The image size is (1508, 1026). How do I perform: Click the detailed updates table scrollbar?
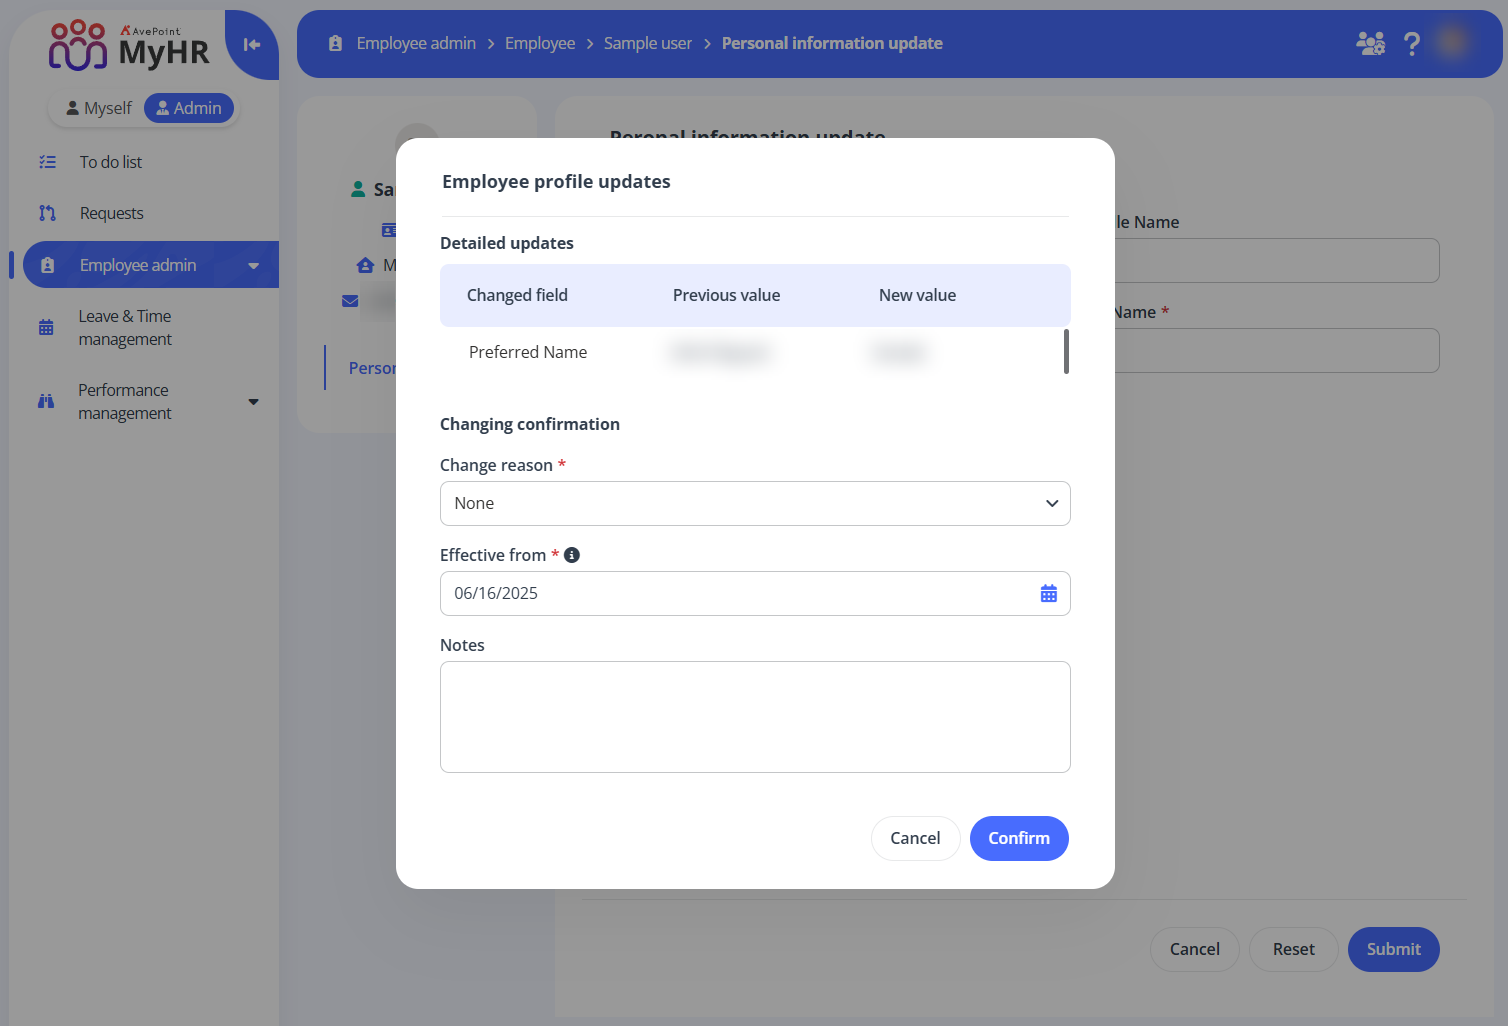pos(1066,352)
